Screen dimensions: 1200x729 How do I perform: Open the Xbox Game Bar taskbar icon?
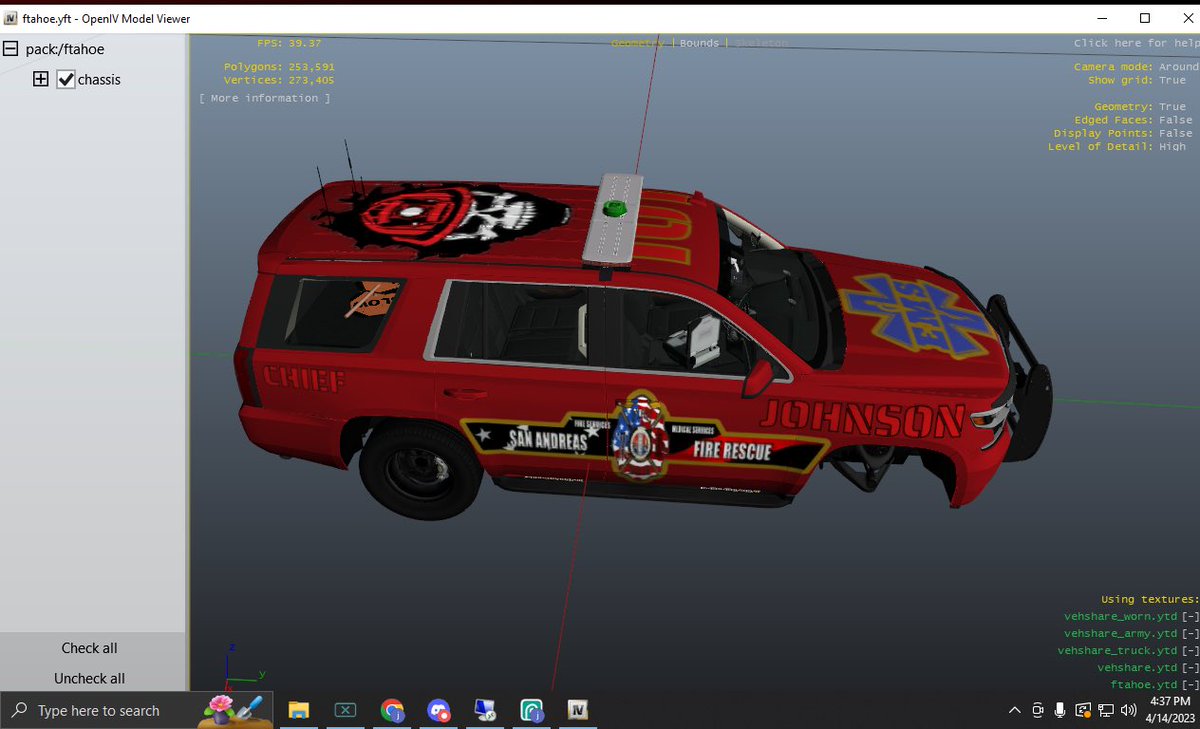tap(345, 710)
